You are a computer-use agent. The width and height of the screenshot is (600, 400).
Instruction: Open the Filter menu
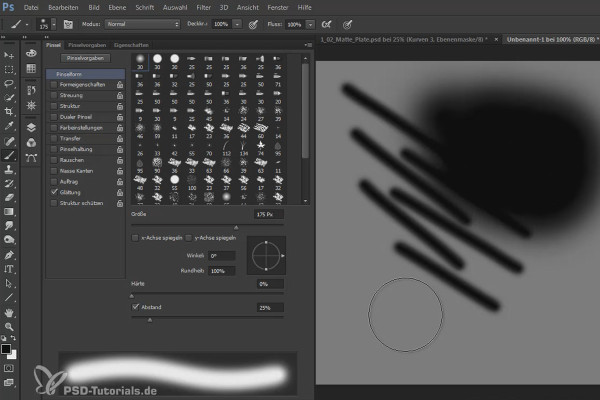204,7
